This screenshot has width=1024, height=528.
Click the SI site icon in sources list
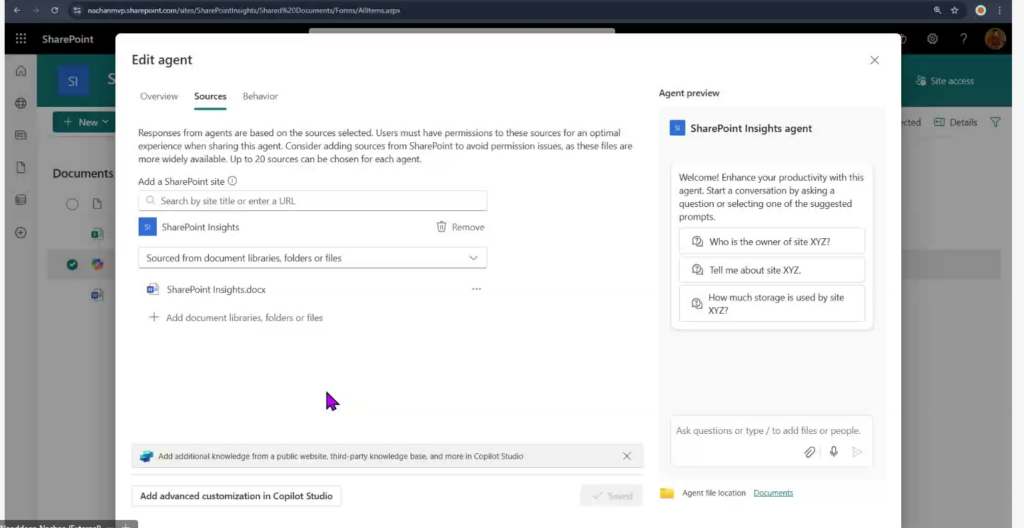point(148,227)
